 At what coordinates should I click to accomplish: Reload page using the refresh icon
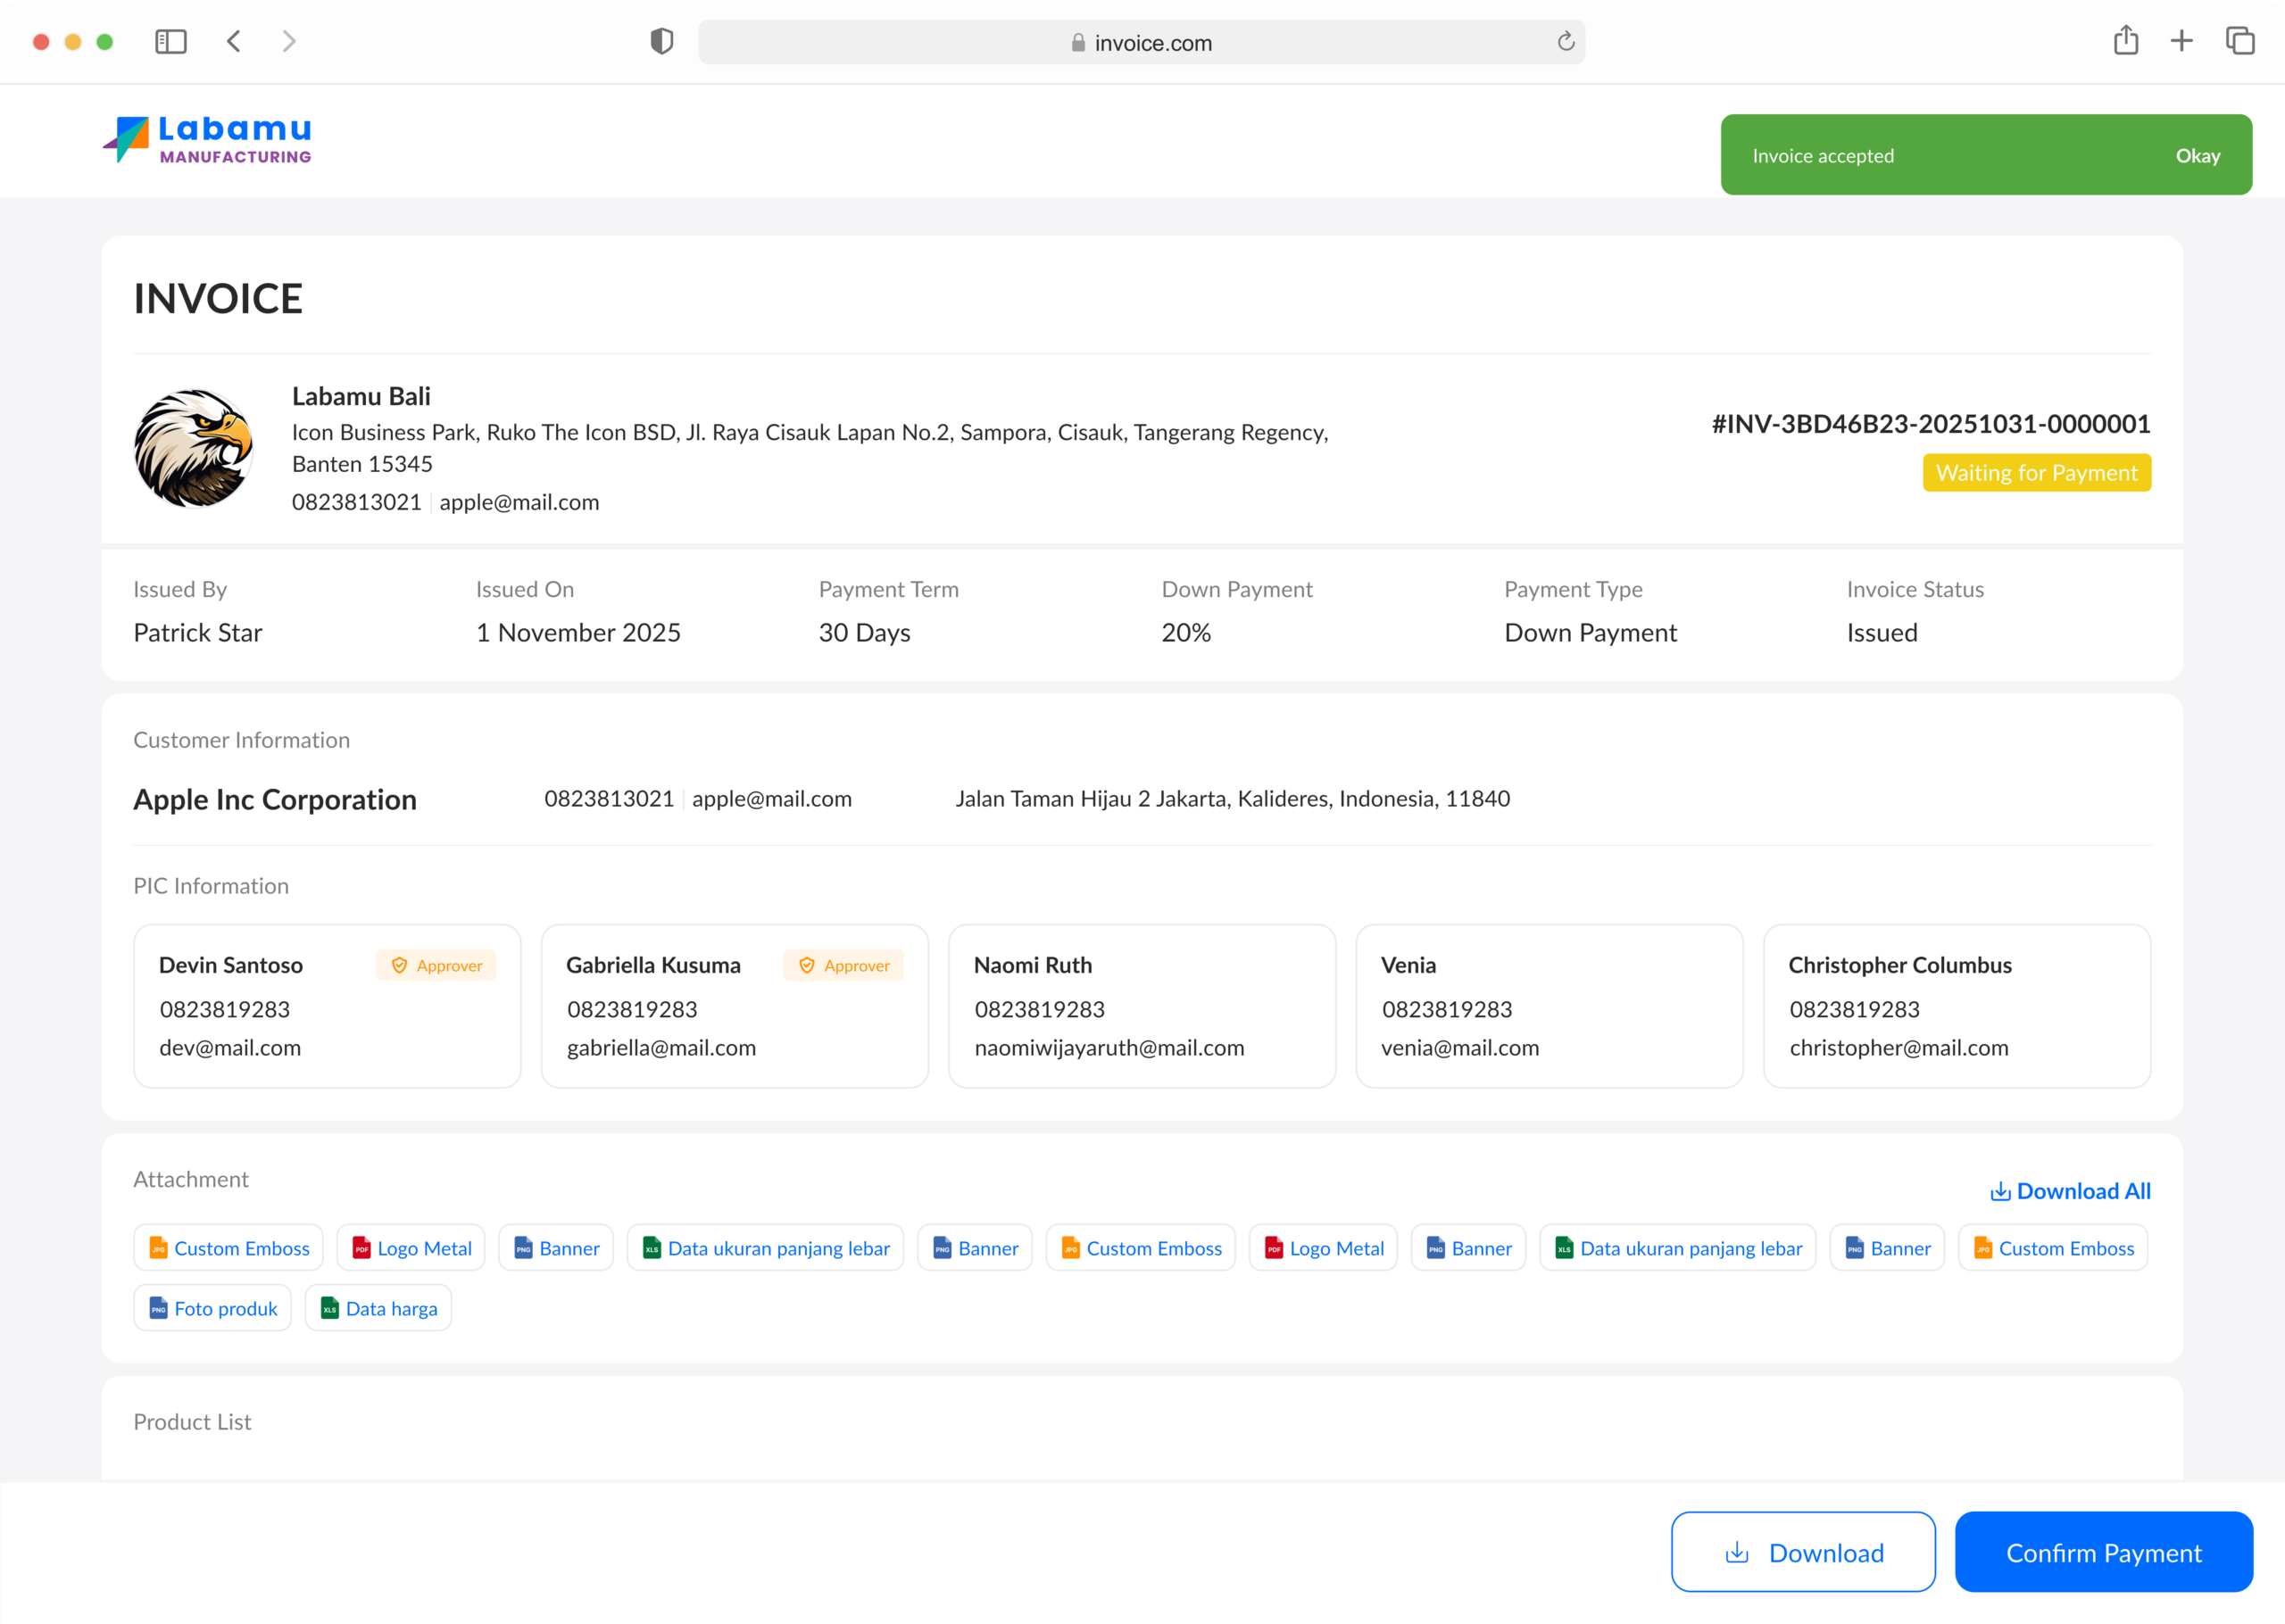(1565, 41)
